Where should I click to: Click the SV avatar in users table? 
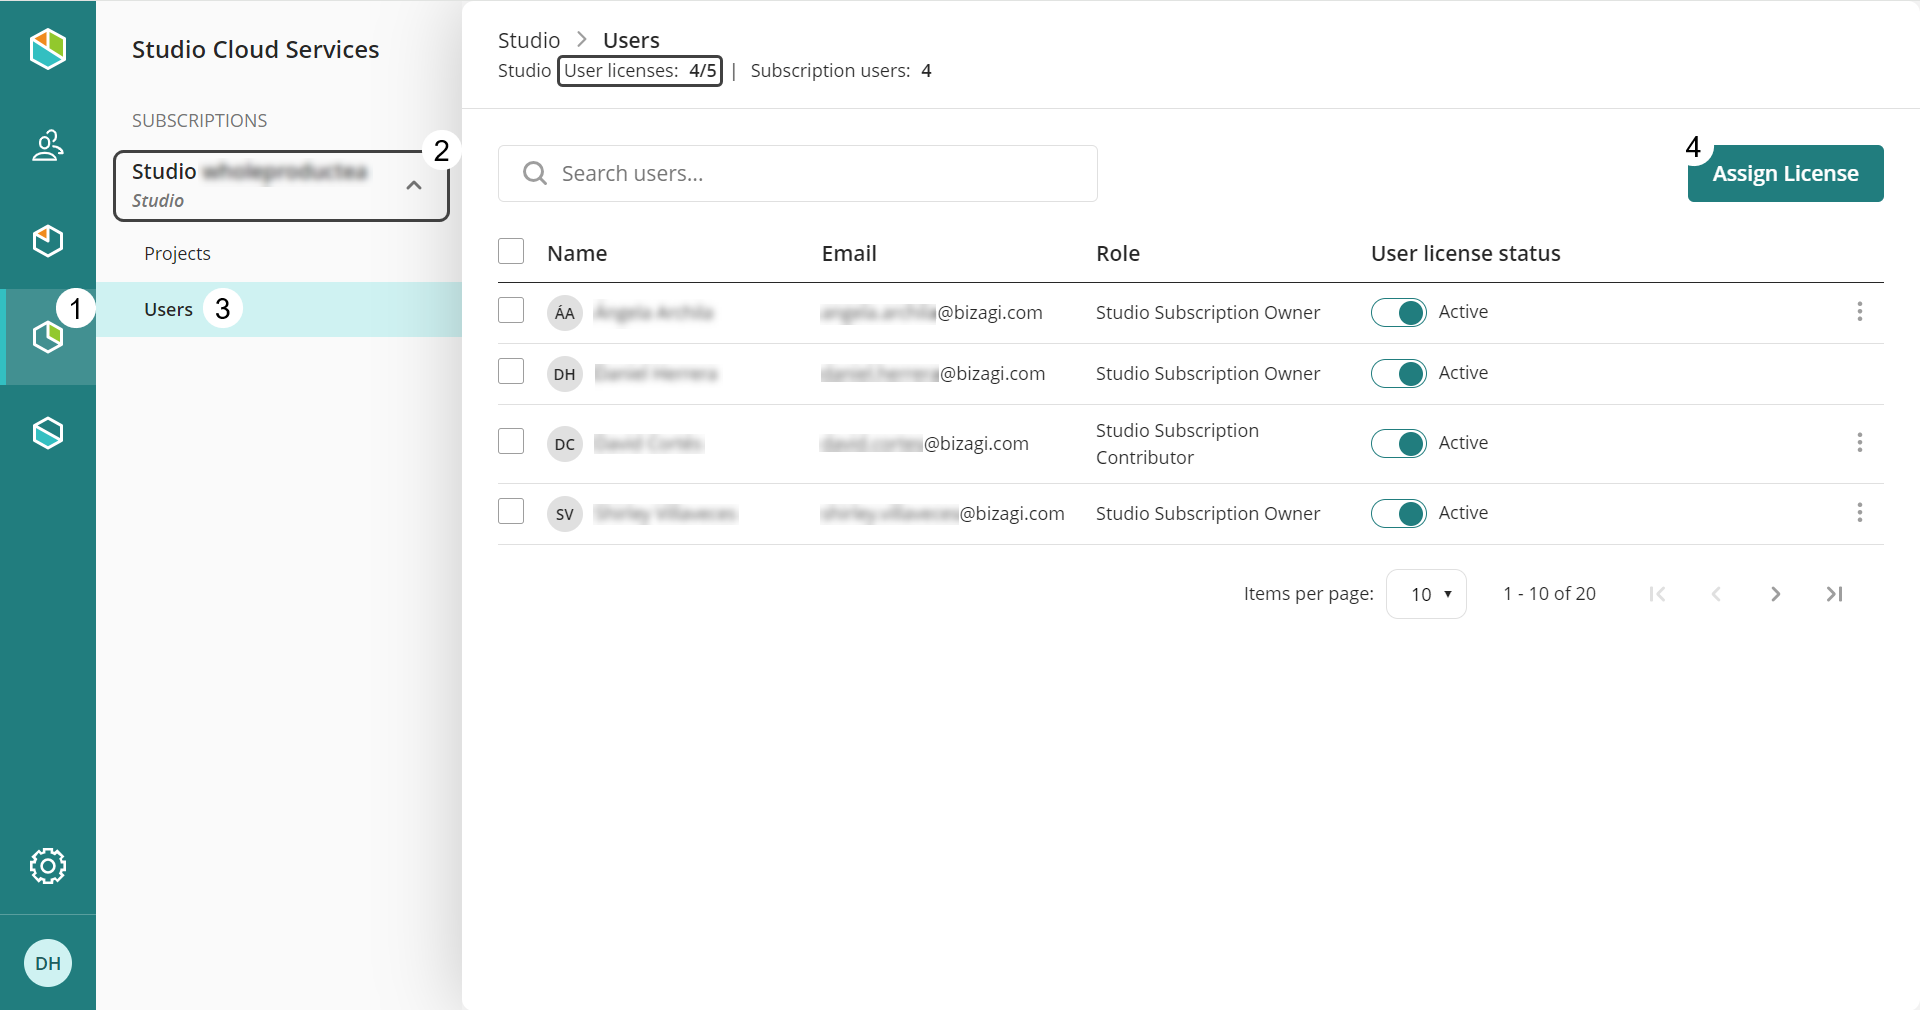click(x=565, y=514)
